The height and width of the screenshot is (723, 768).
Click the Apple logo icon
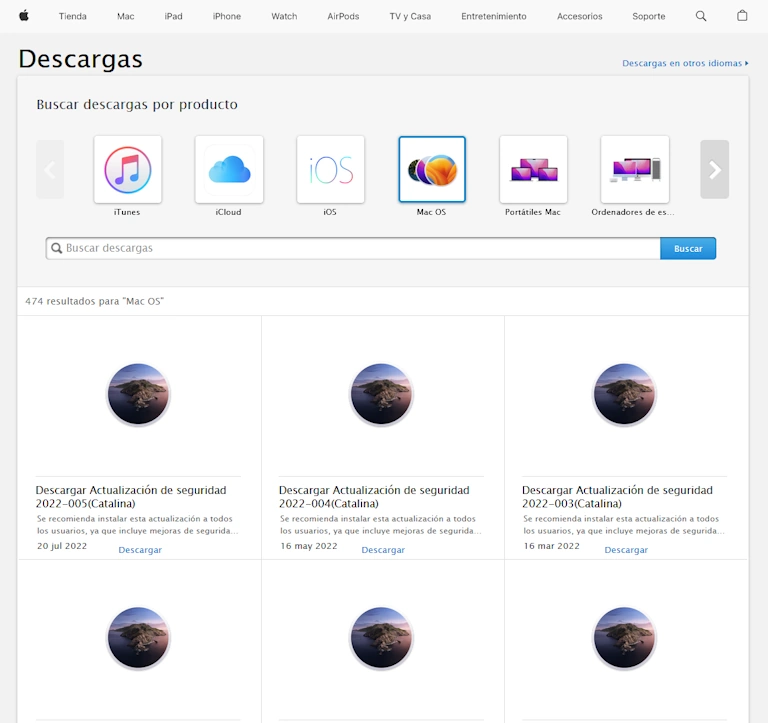(x=24, y=16)
